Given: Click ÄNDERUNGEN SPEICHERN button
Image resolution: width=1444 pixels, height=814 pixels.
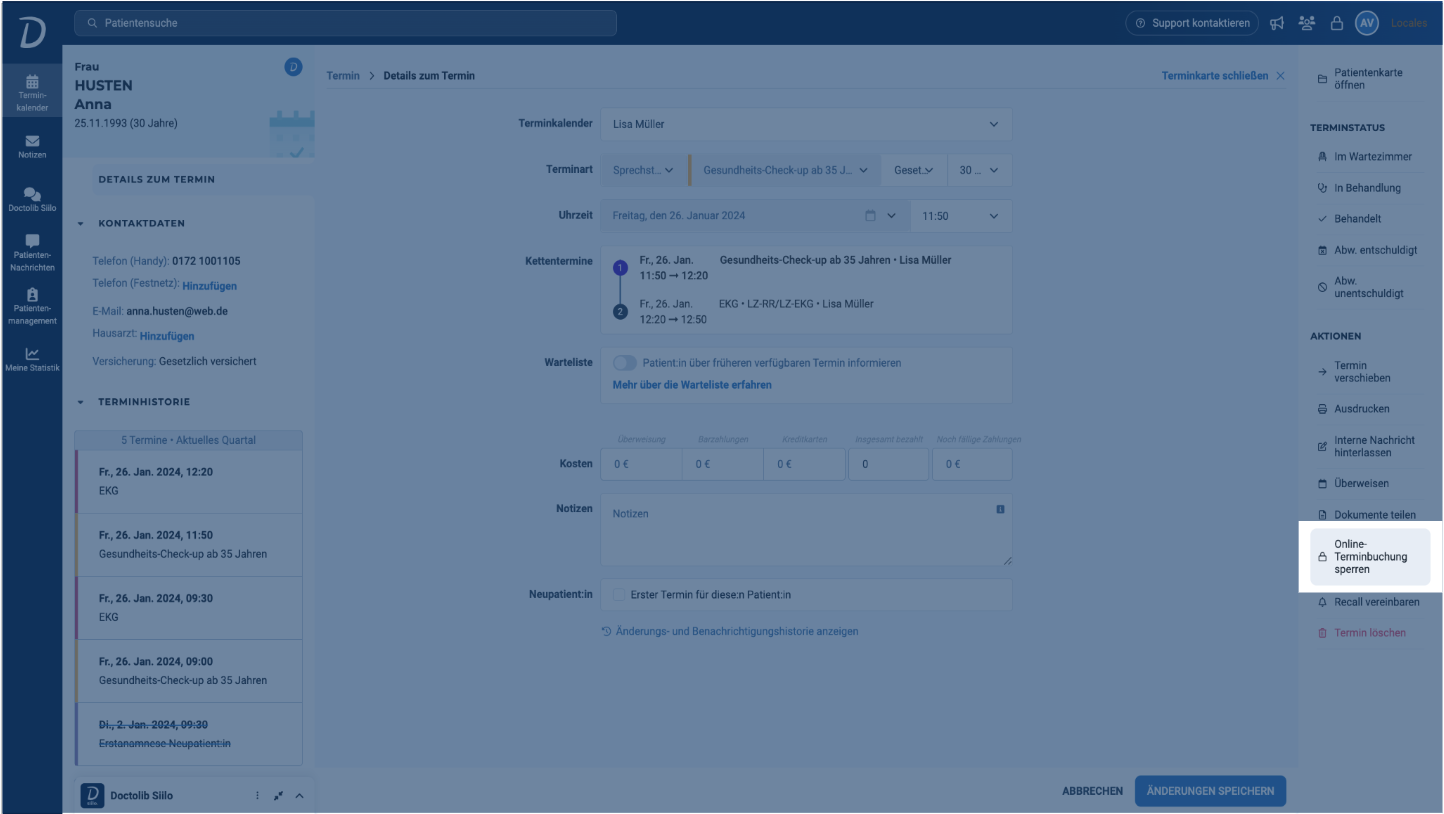Looking at the screenshot, I should pos(1210,791).
